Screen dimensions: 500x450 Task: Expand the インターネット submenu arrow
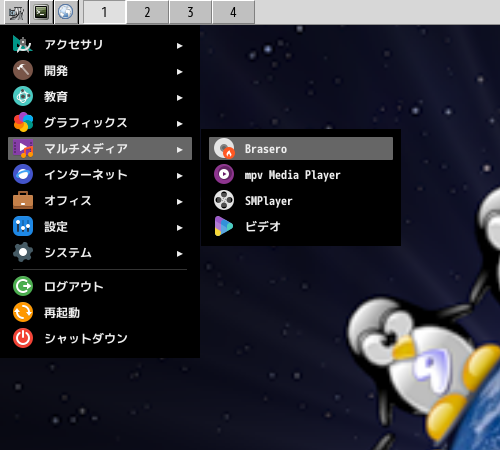click(x=180, y=176)
